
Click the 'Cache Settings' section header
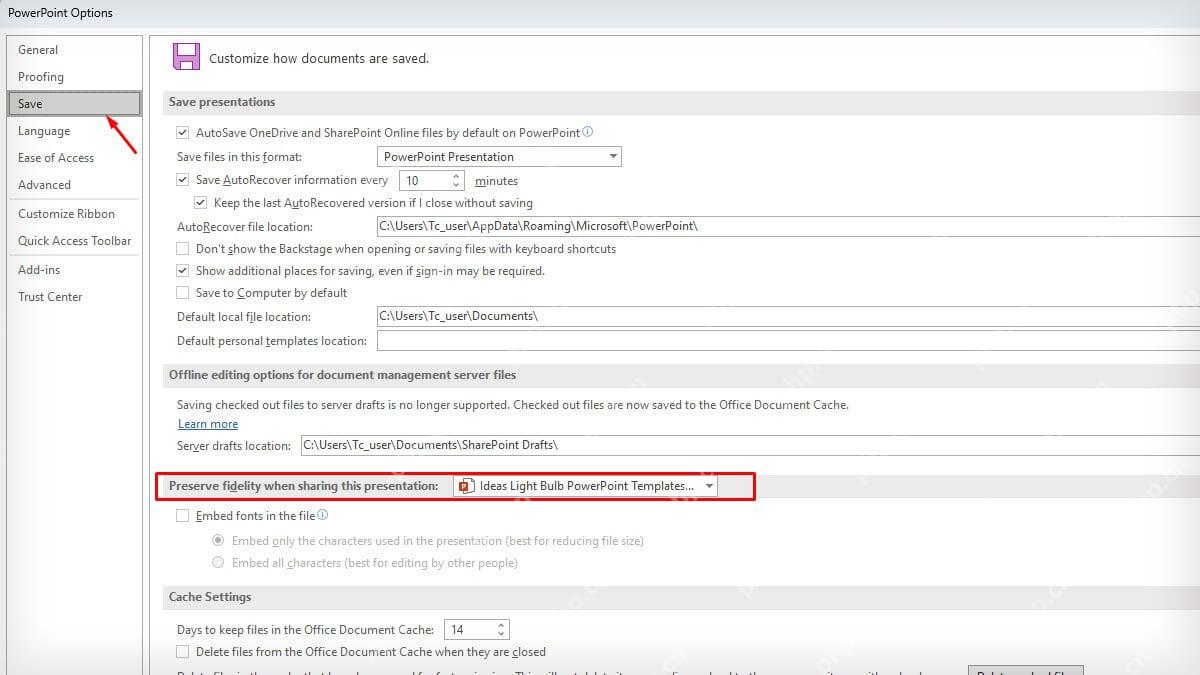pyautogui.click(x=210, y=597)
